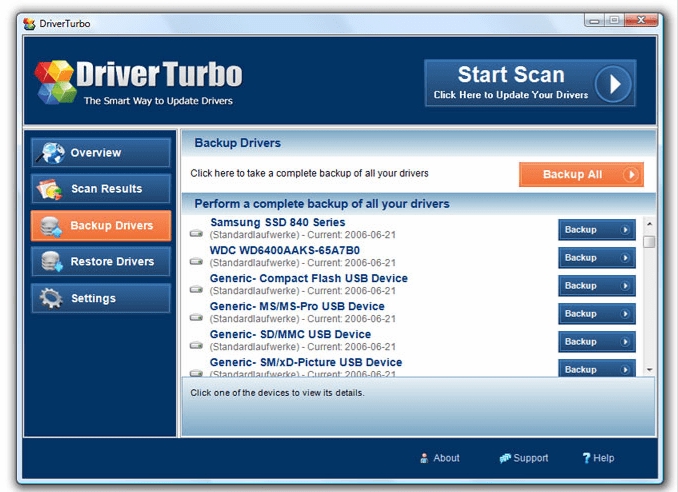
Task: Click the driver list scroll down arrow
Action: (649, 370)
